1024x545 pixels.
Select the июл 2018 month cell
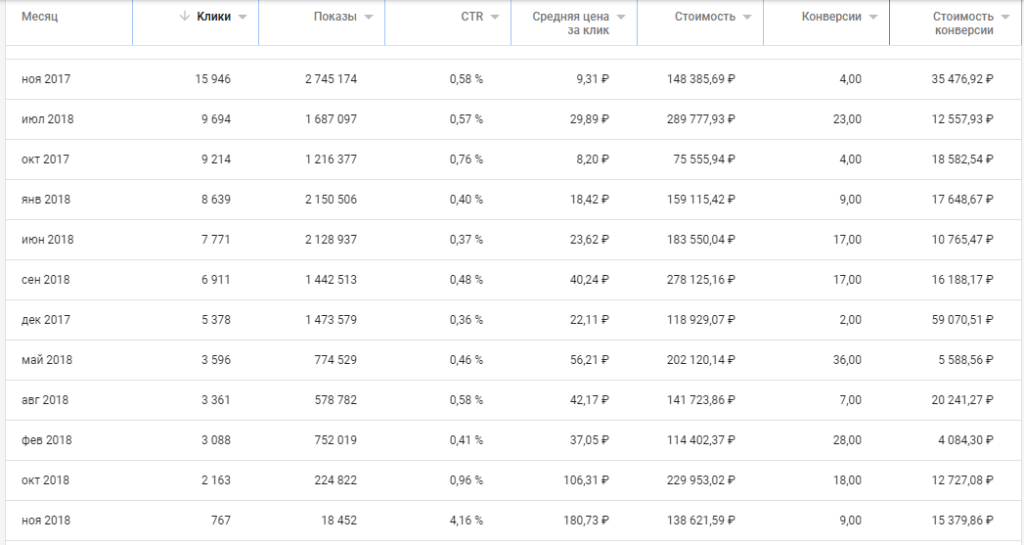click(x=47, y=119)
